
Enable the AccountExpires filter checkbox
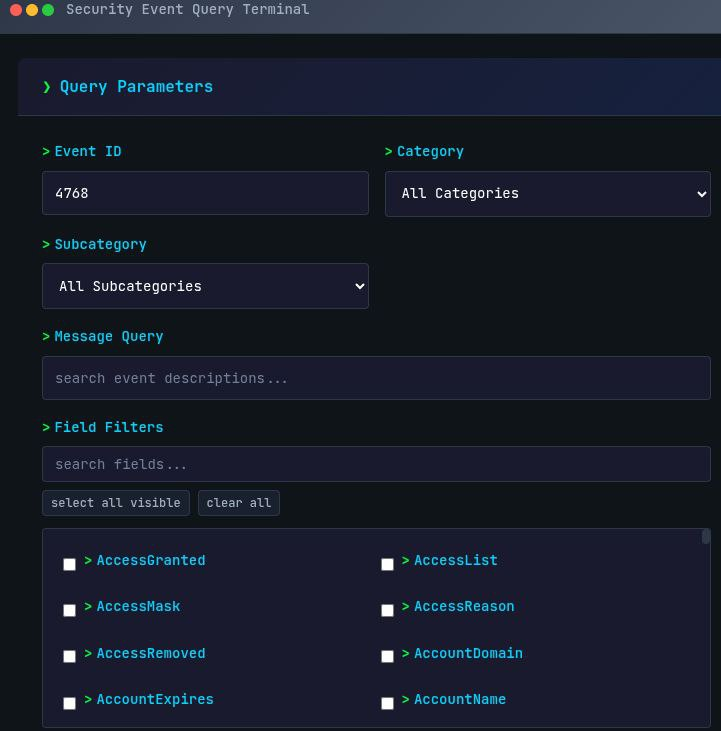pos(69,703)
